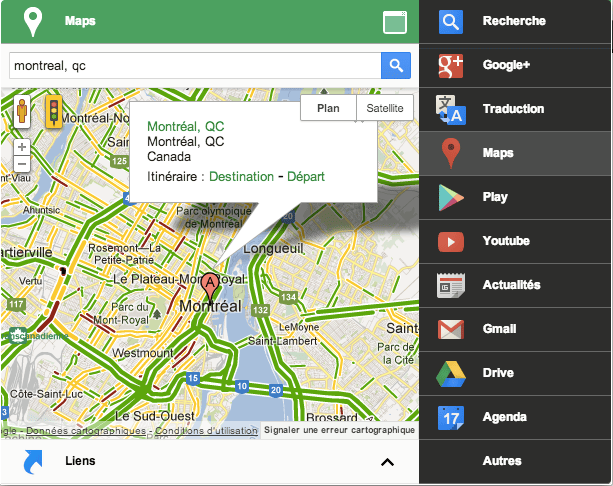Zoom in with the plus button
Viewport: 613px width, 486px height.
pyautogui.click(x=22, y=147)
